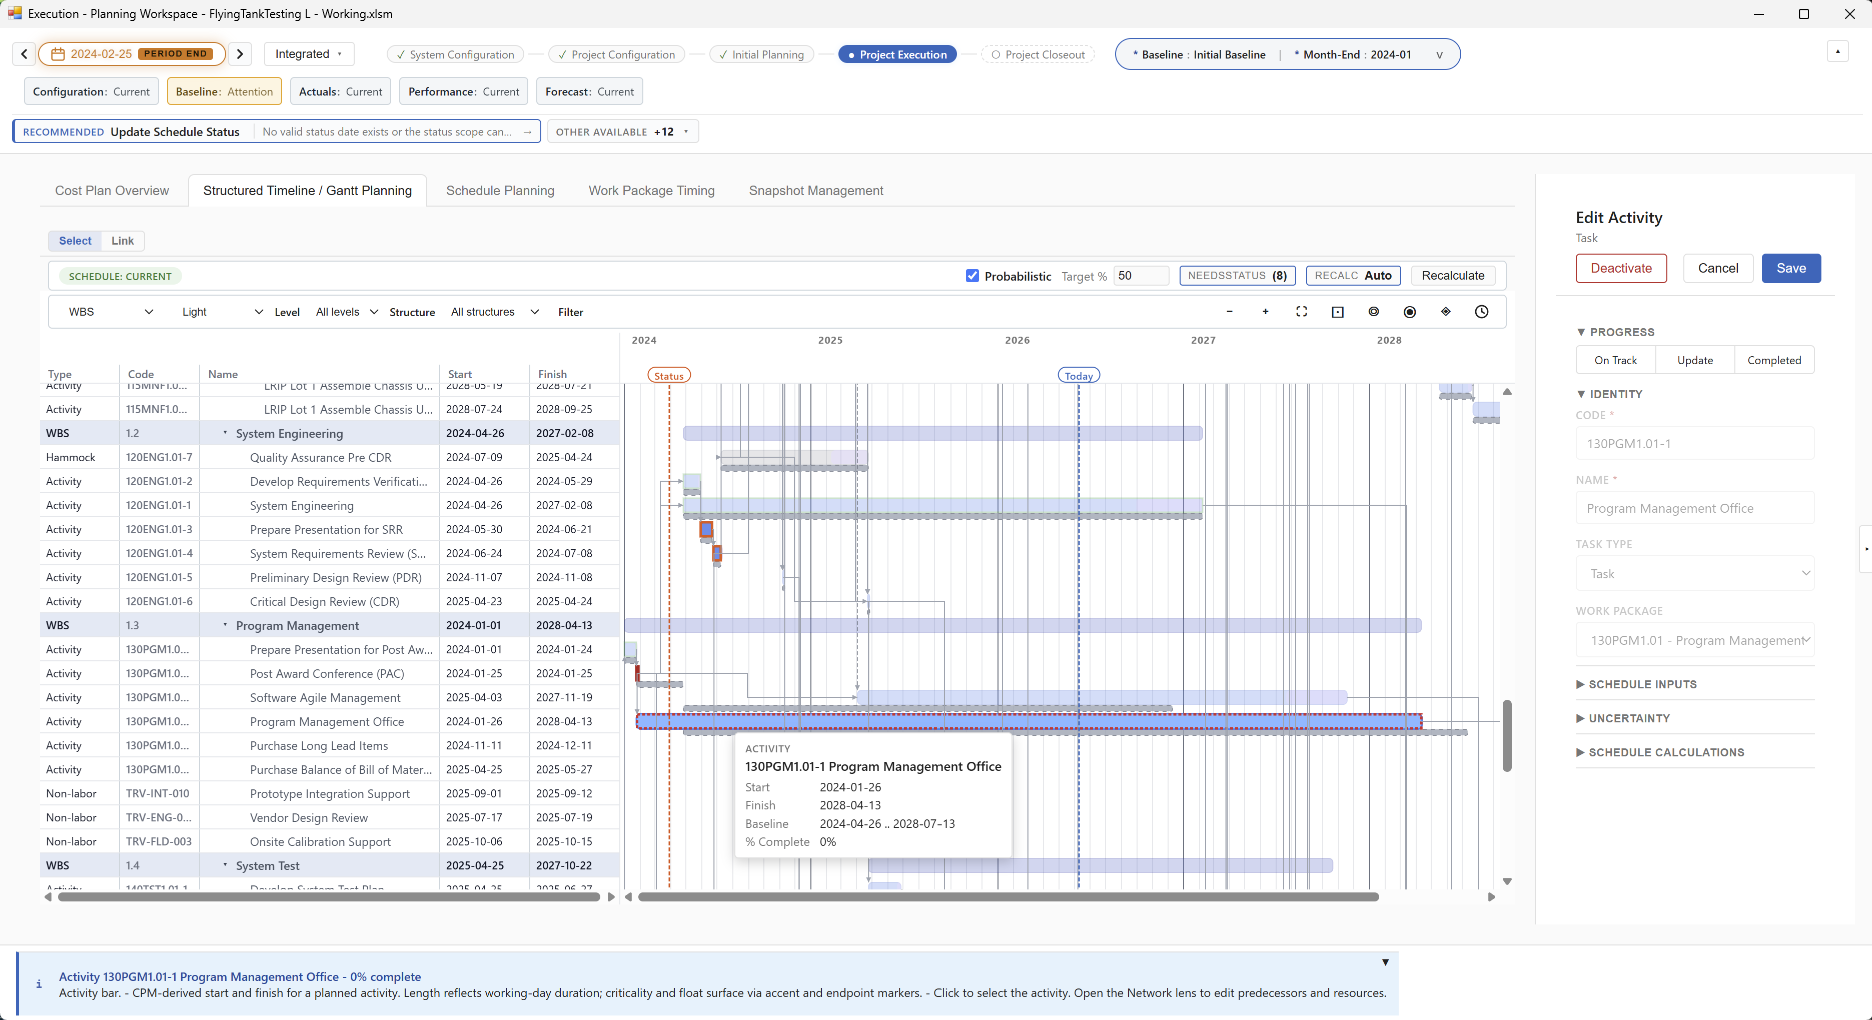The width and height of the screenshot is (1872, 1020).
Task: Open the All structures dropdown
Action: [x=494, y=312]
